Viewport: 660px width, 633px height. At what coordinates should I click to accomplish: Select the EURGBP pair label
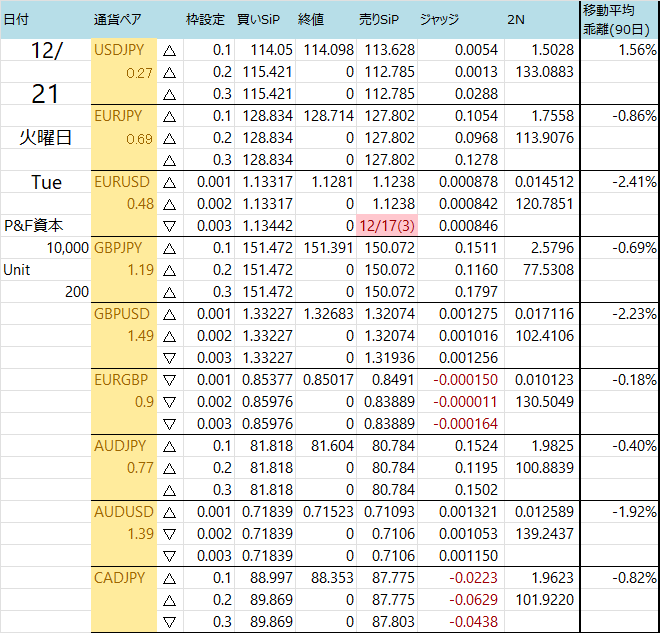pyautogui.click(x=121, y=380)
